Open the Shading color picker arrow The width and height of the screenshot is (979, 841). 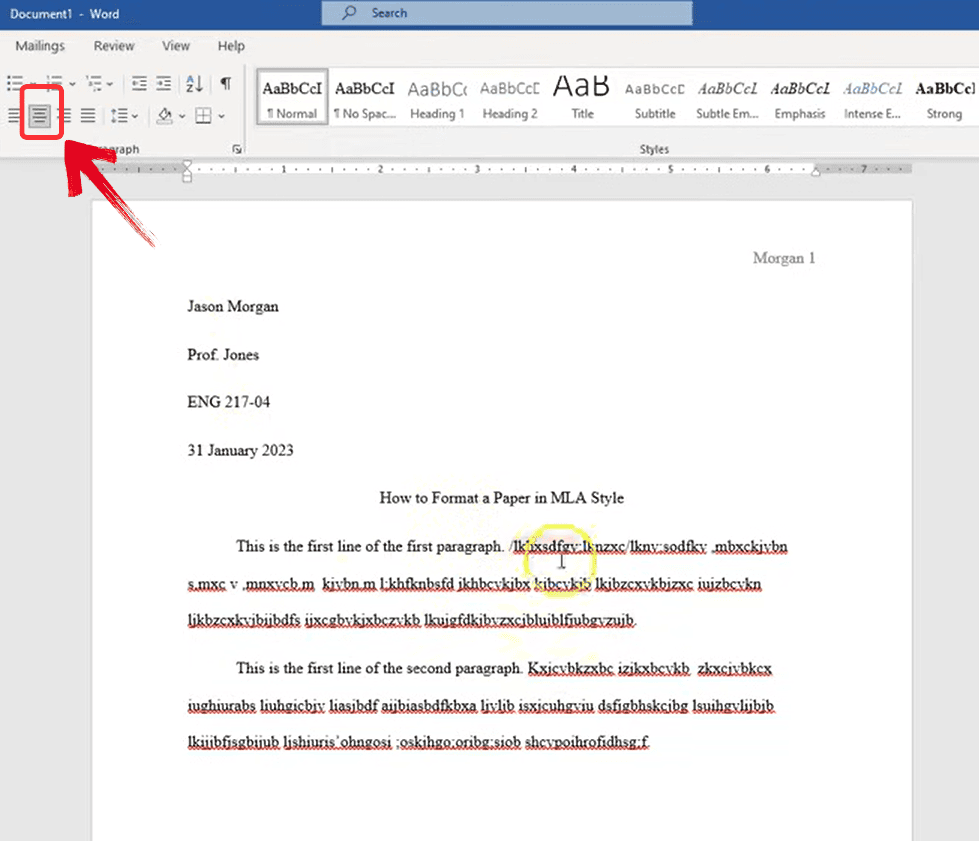click(181, 115)
